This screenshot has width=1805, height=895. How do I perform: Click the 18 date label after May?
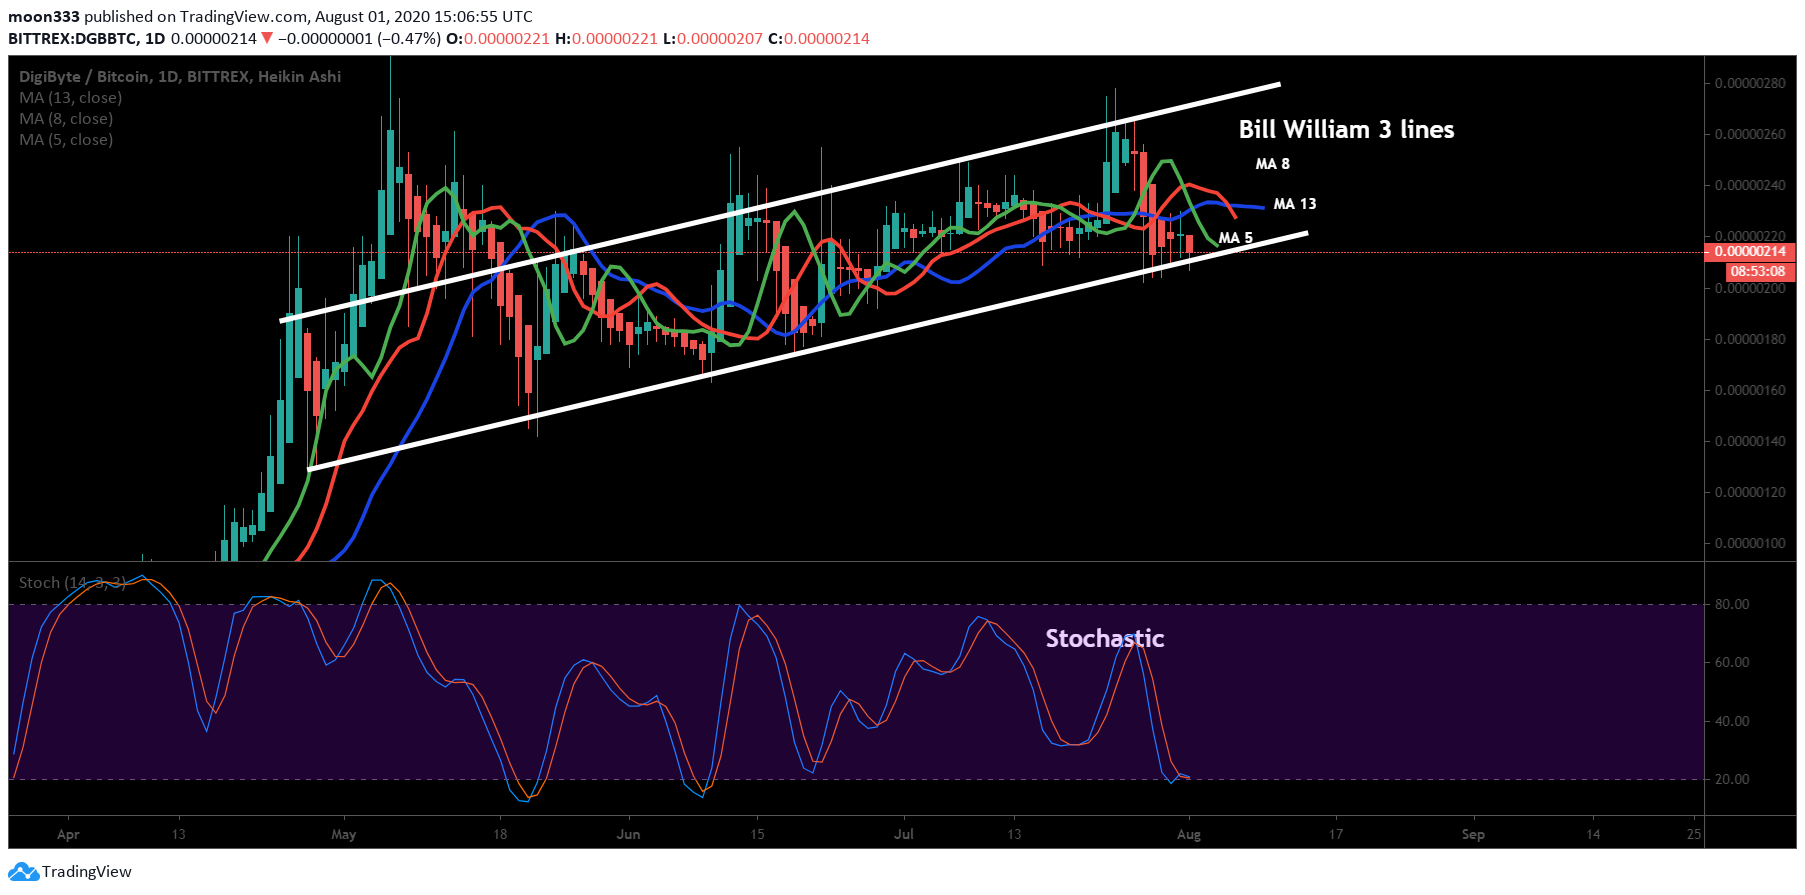point(500,834)
